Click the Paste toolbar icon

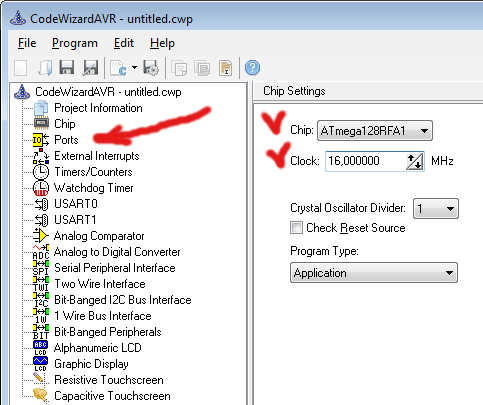tap(202, 68)
